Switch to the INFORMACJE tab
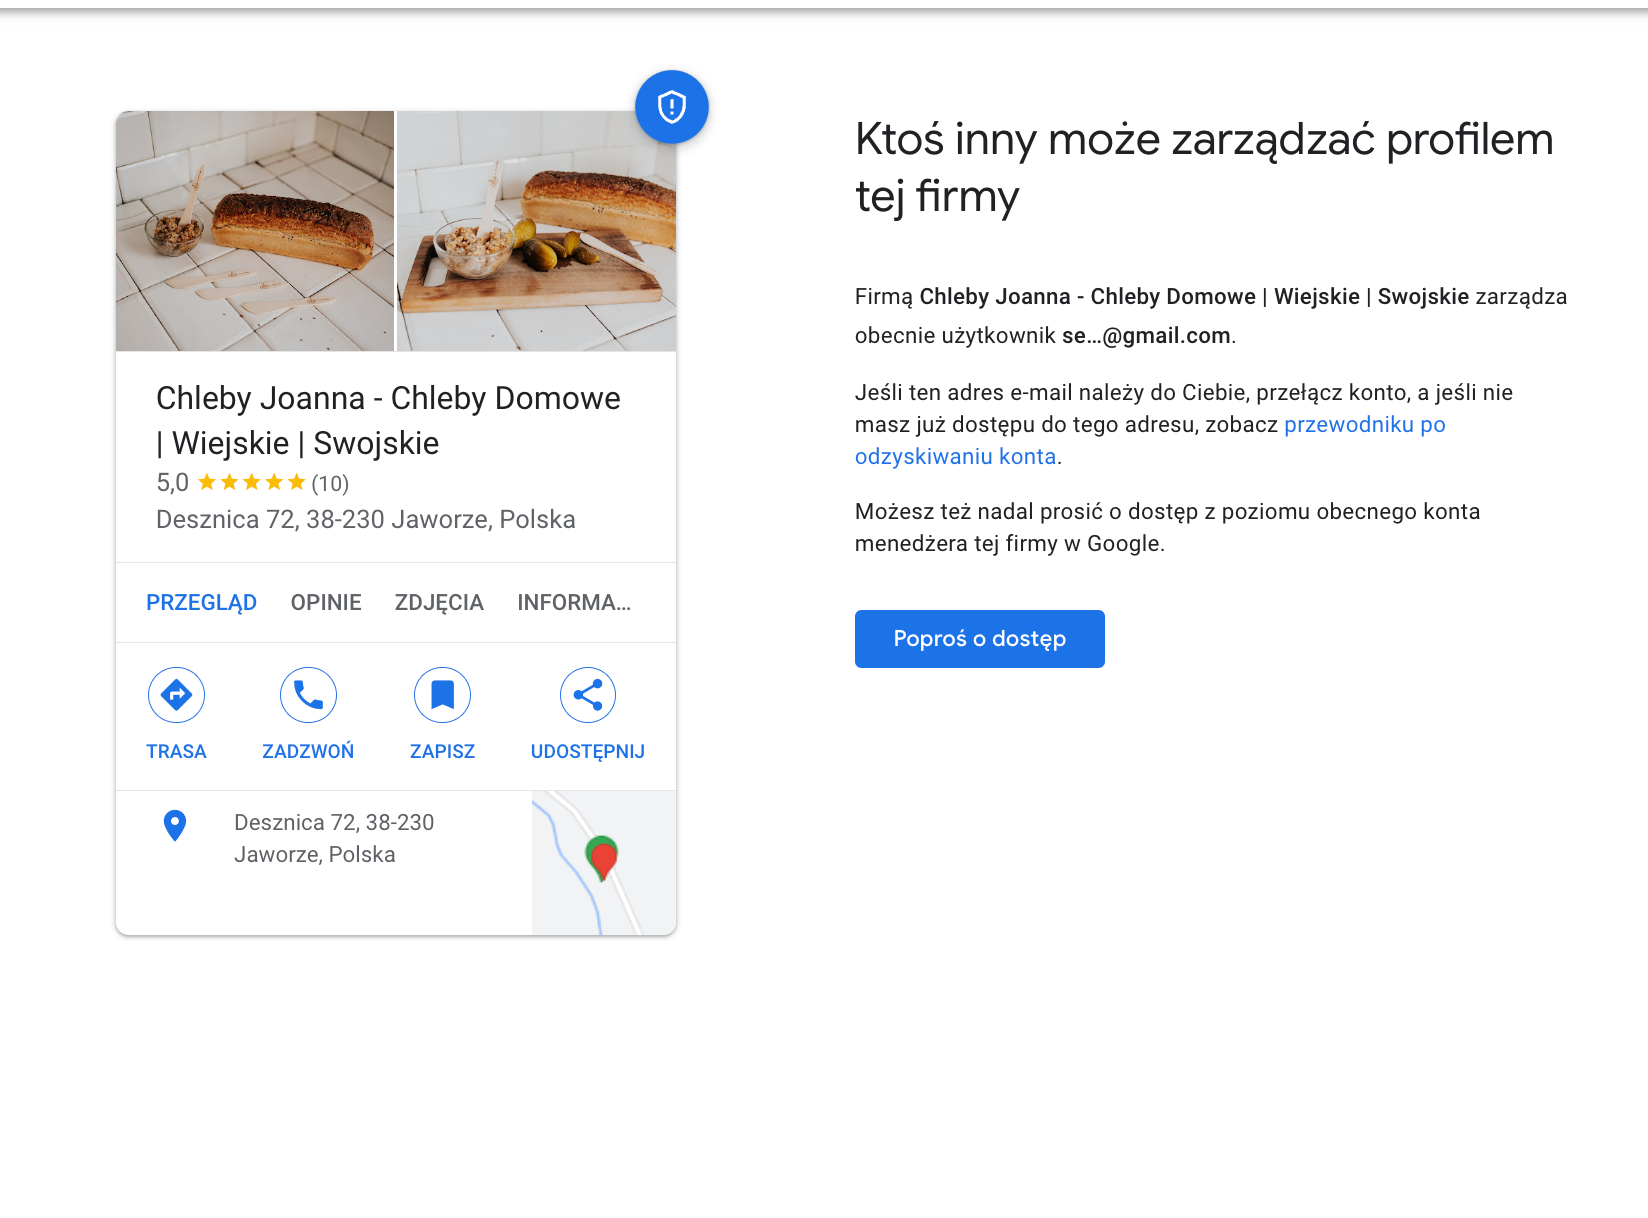 [x=573, y=602]
